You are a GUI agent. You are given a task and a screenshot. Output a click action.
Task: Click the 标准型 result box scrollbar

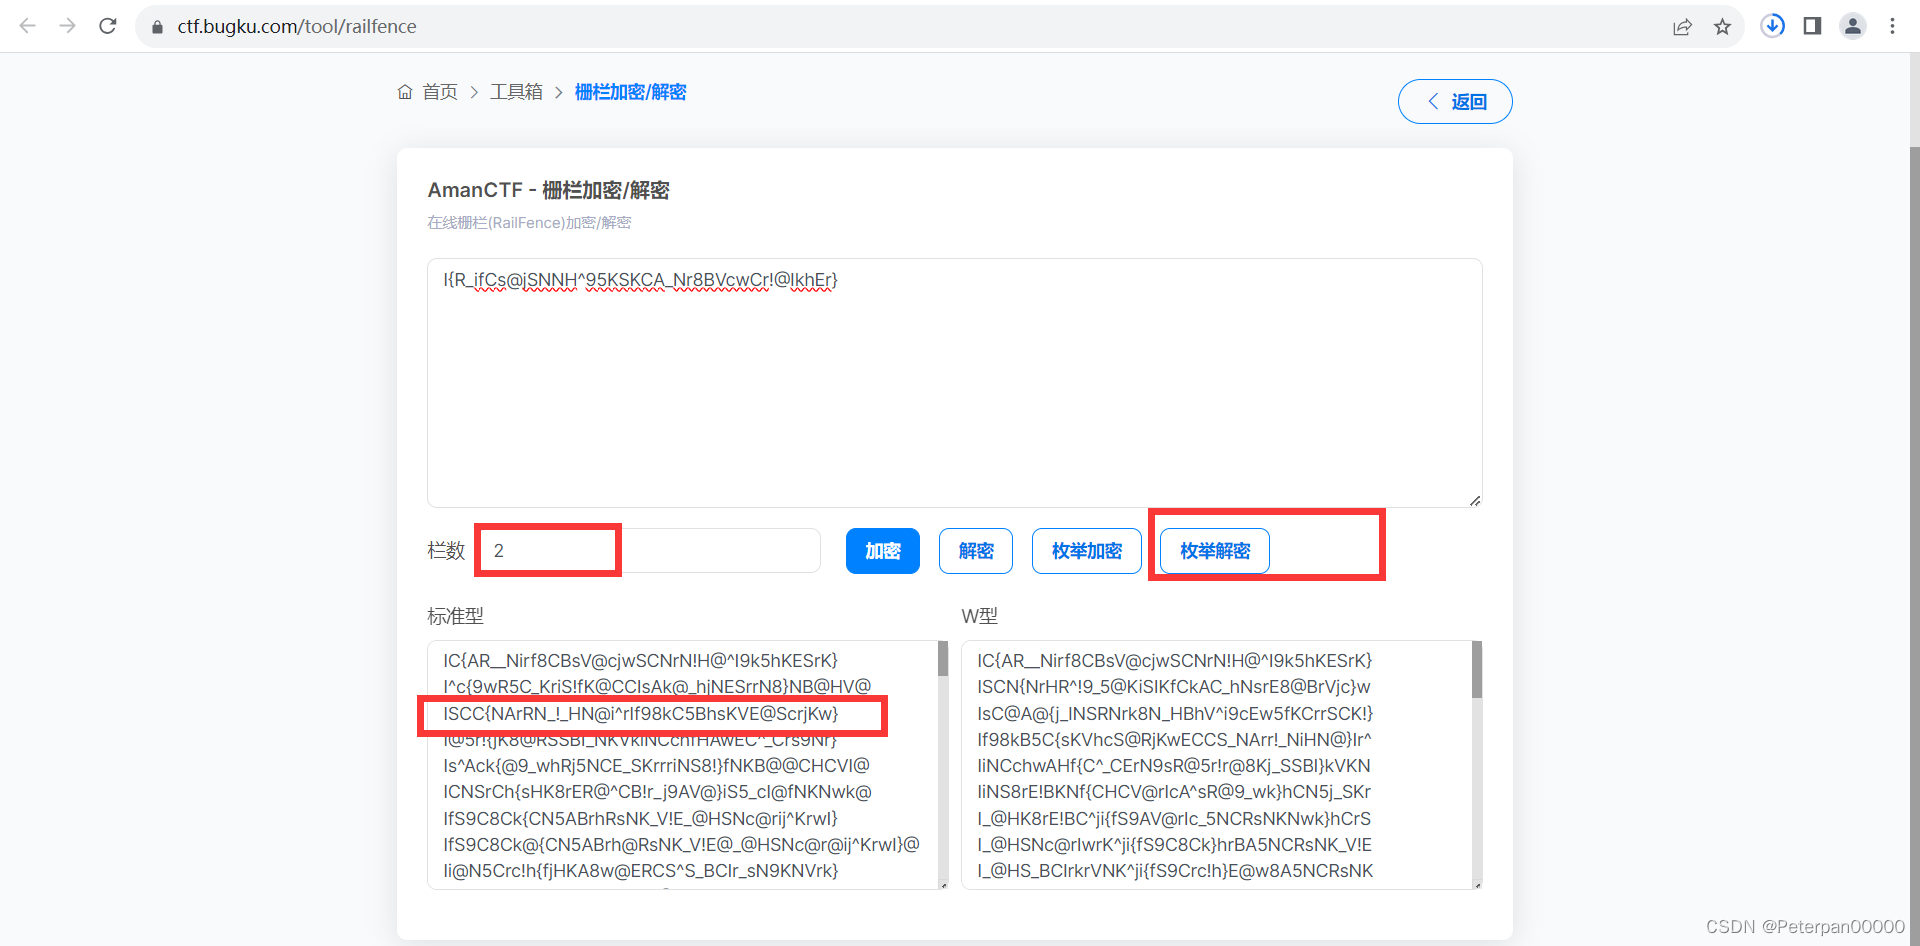[943, 659]
